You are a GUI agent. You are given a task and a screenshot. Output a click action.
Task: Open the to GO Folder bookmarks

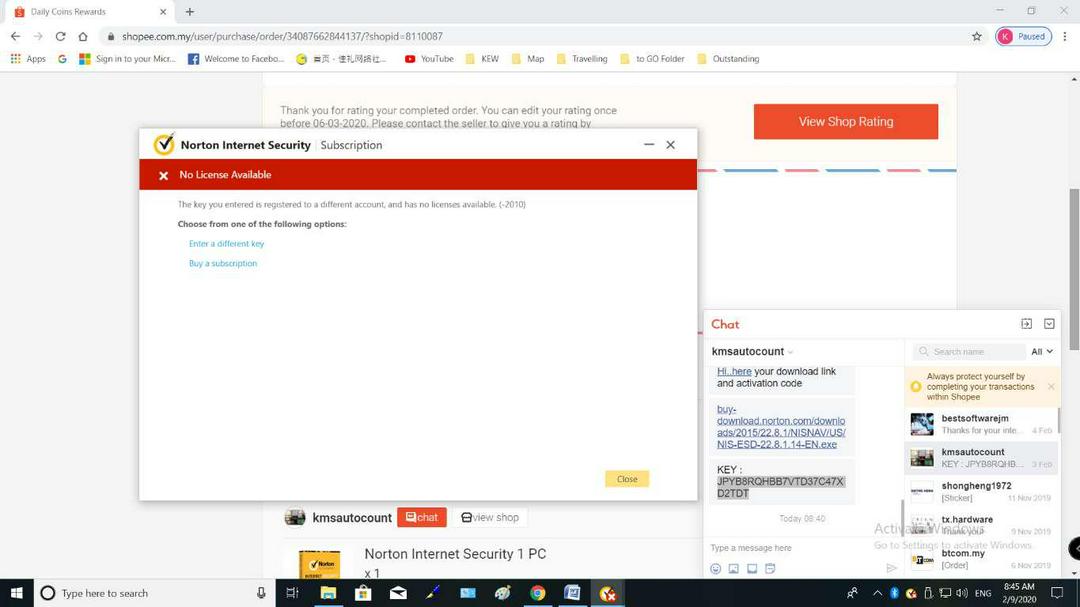[652, 59]
